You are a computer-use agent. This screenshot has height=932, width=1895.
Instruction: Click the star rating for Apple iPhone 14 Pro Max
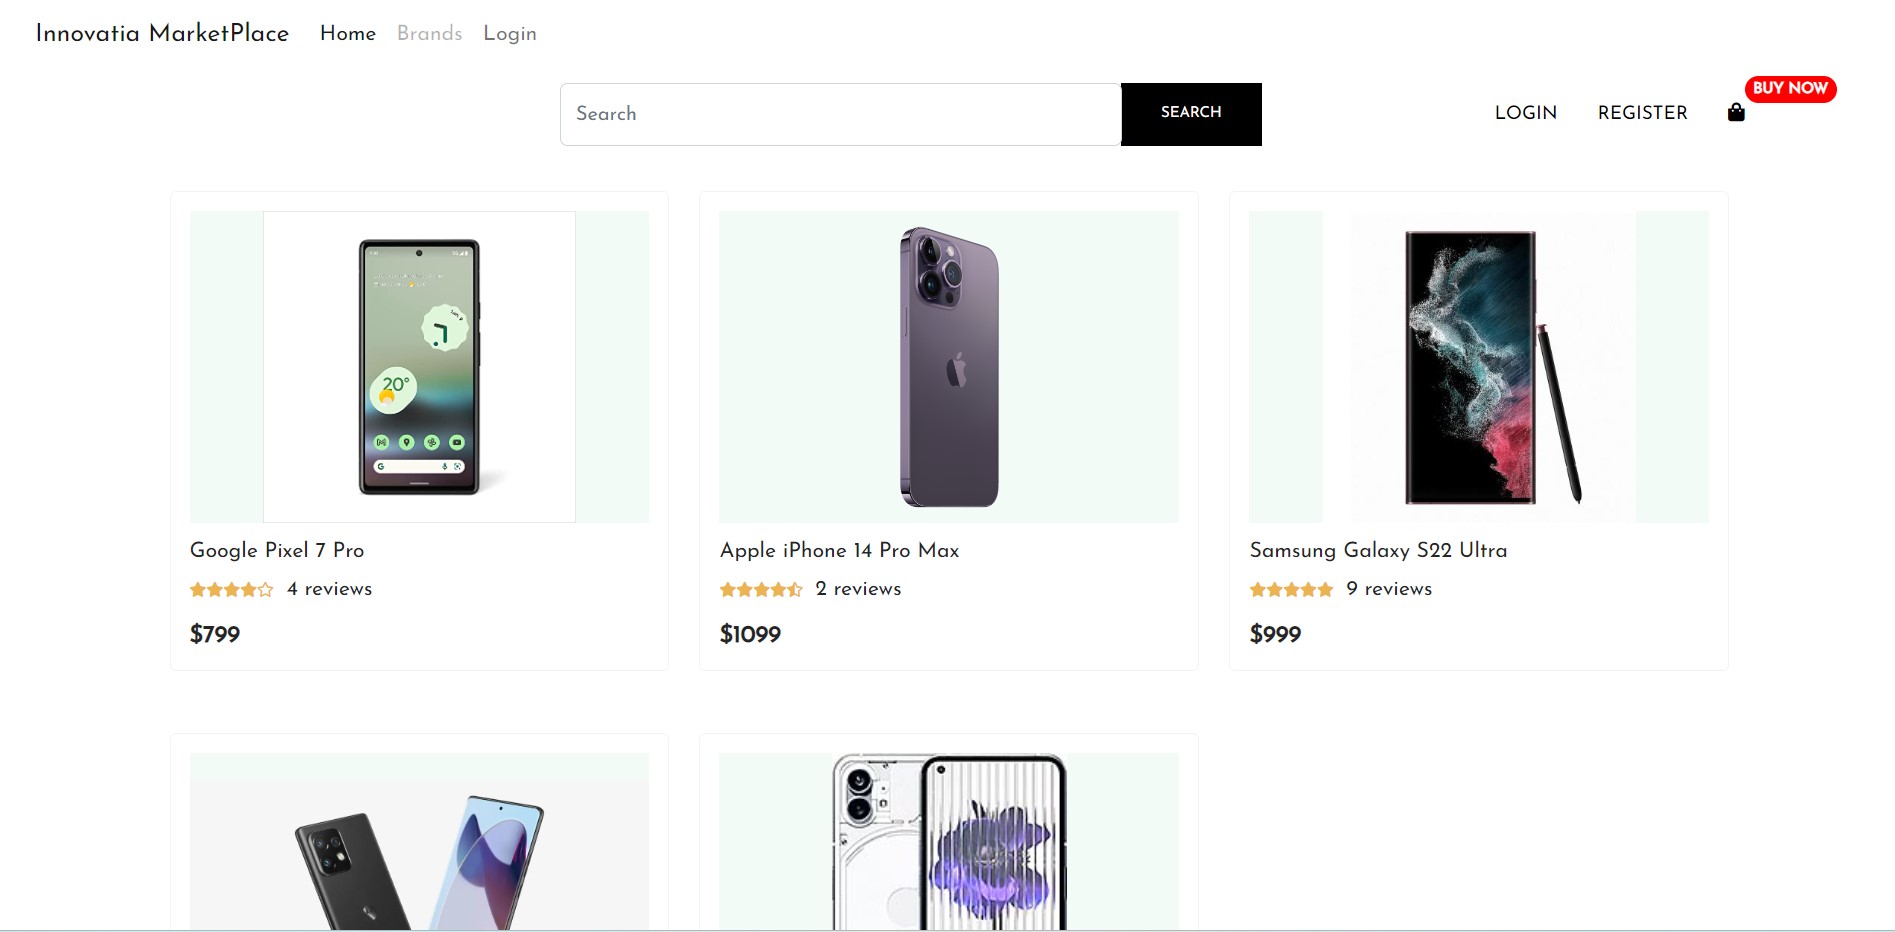761,589
